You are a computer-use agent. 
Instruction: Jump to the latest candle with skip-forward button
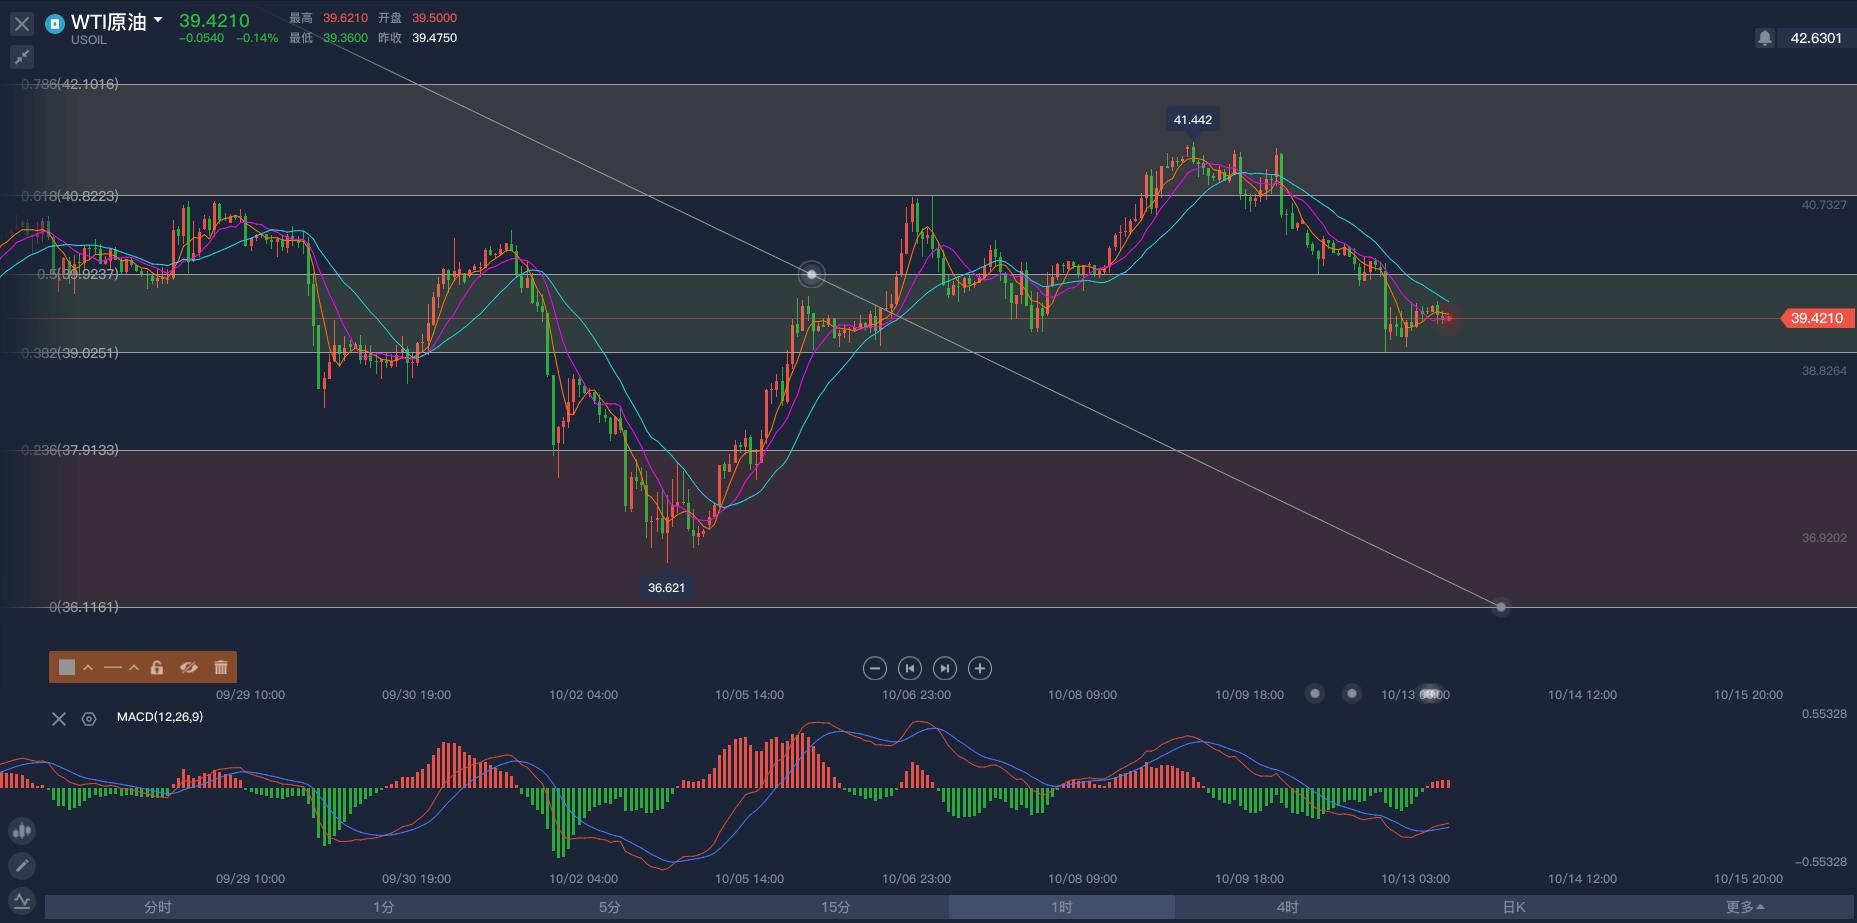944,668
